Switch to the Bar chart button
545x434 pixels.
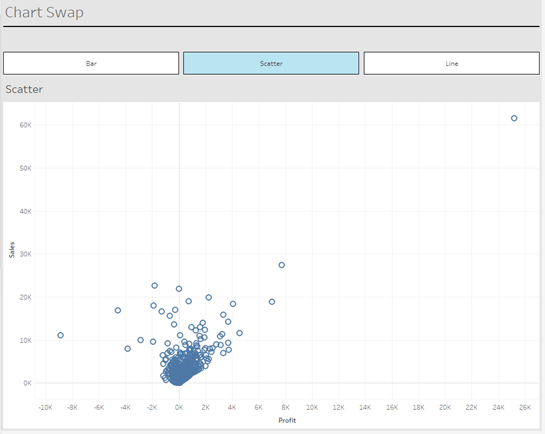(91, 63)
